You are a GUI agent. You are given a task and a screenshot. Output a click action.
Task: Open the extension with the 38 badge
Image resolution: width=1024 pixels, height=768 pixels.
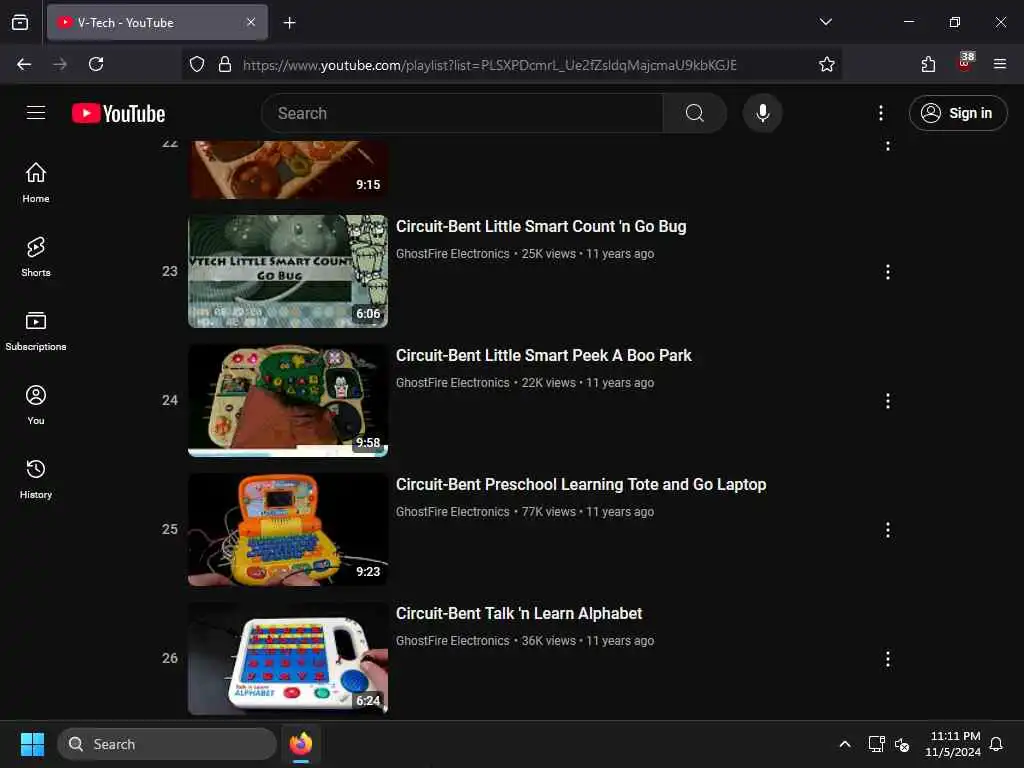965,63
